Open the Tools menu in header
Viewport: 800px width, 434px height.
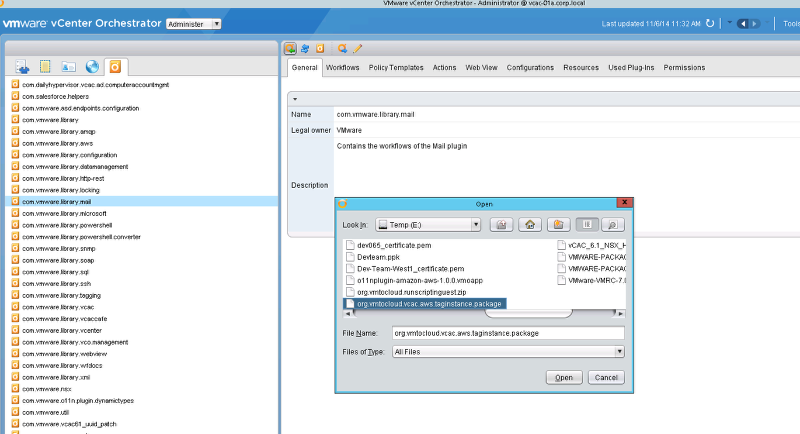pyautogui.click(x=791, y=23)
